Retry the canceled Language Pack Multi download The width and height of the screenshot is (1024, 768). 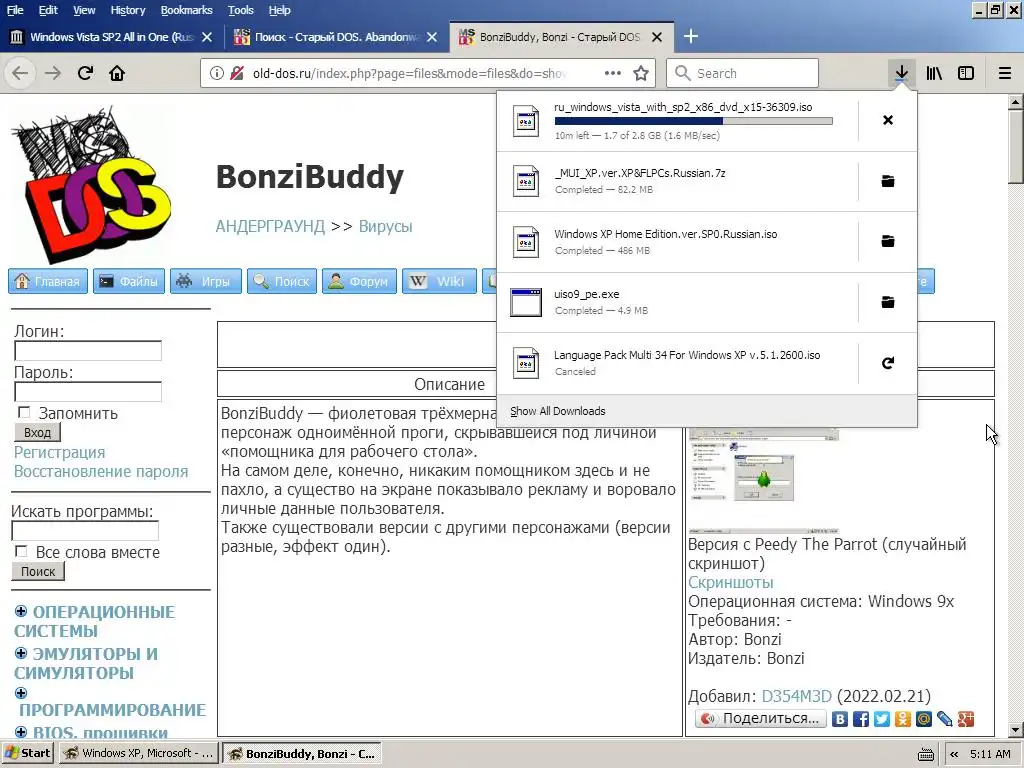(888, 362)
